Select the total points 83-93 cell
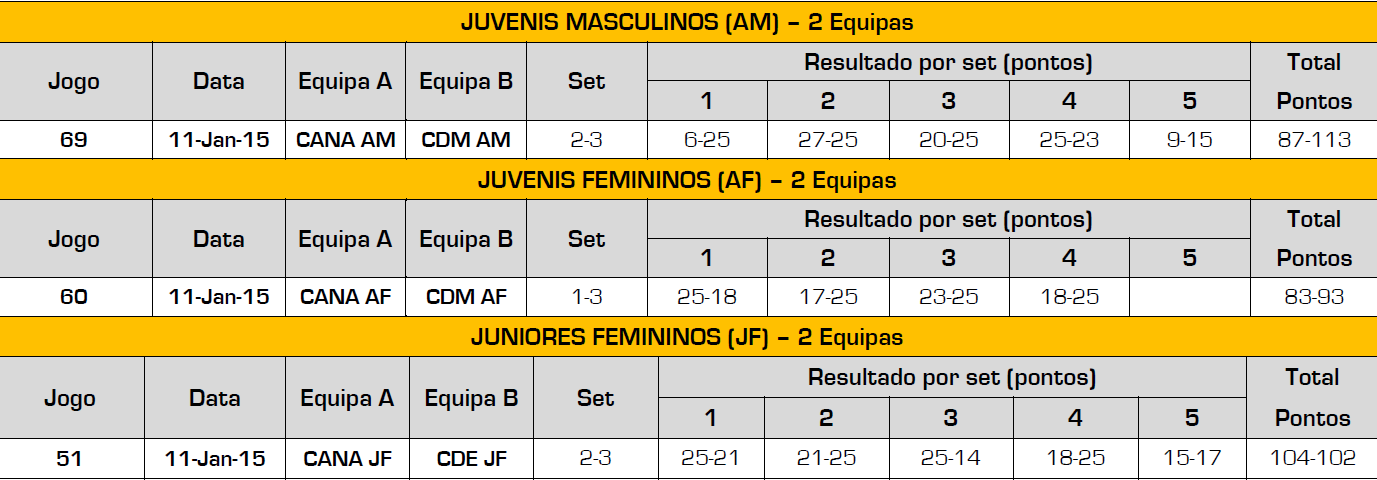This screenshot has height=480, width=1377. [1313, 297]
